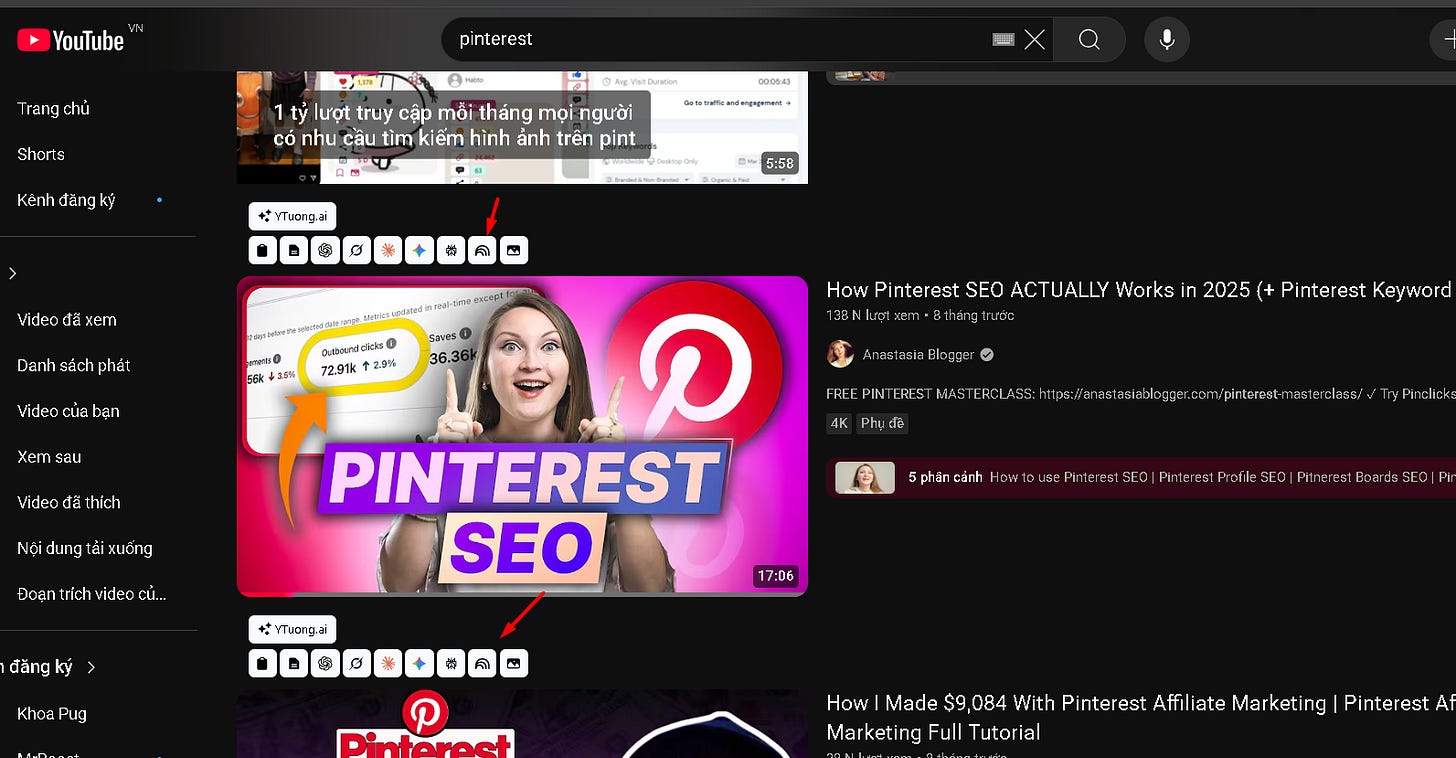This screenshot has width=1456, height=758.
Task: Click the 138 N lượt xem view count
Action: point(872,315)
